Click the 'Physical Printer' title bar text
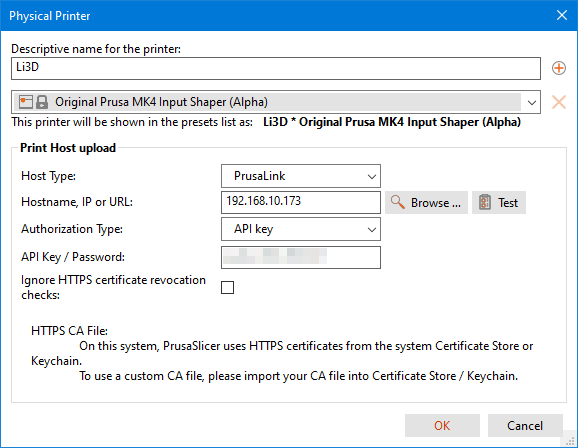This screenshot has width=578, height=448. (x=50, y=15)
